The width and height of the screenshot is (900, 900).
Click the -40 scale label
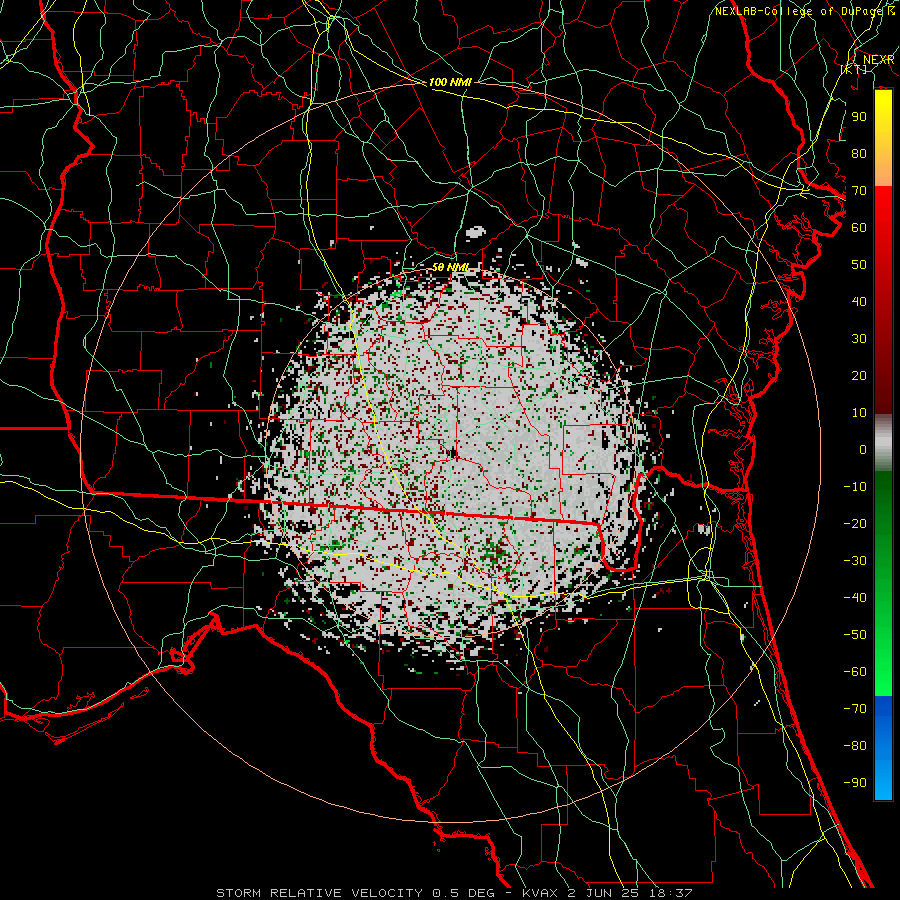pos(855,598)
